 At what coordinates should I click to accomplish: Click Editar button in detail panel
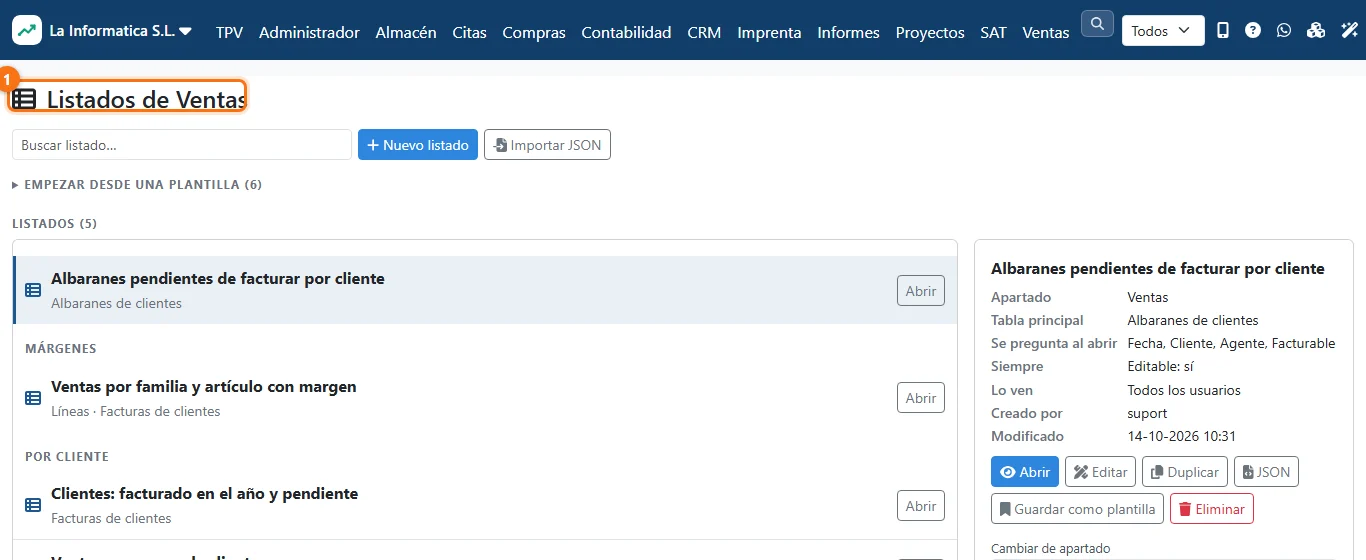1100,472
